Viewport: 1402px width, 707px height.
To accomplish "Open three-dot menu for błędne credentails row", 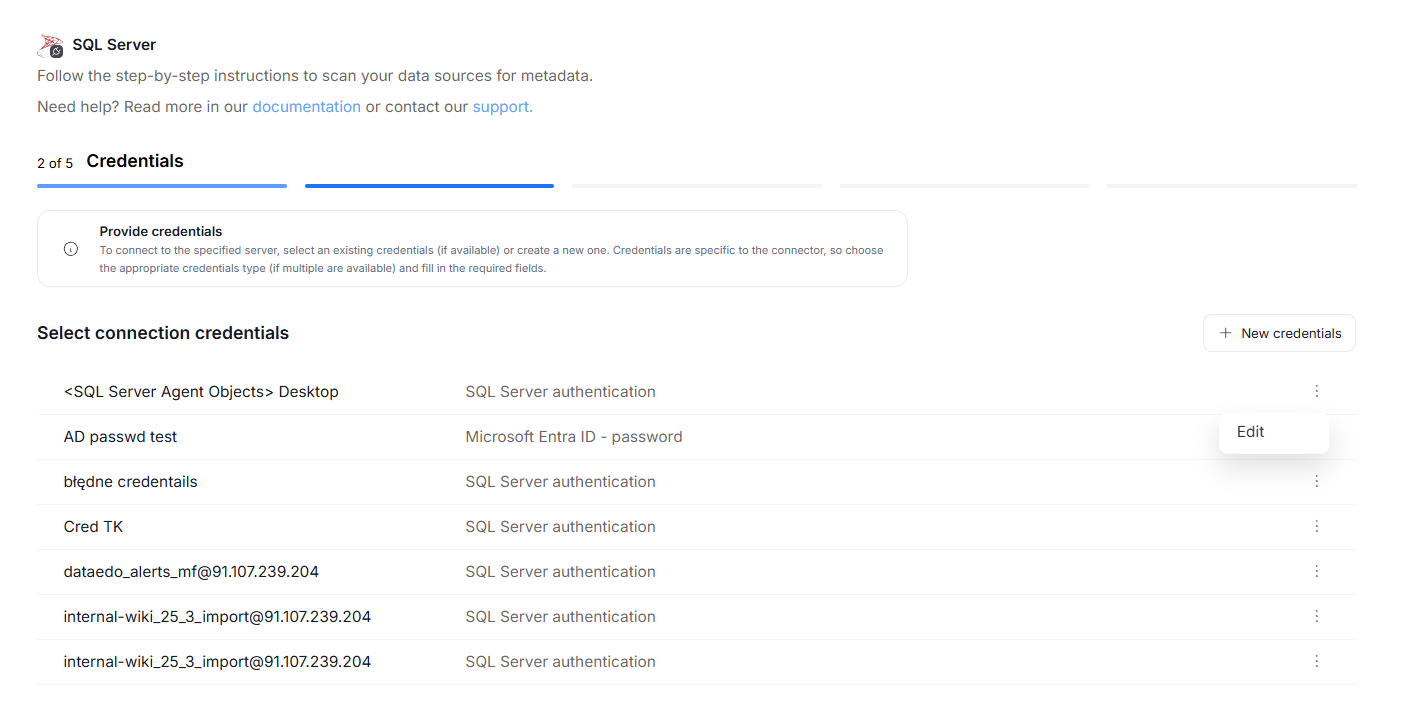I will (1316, 481).
